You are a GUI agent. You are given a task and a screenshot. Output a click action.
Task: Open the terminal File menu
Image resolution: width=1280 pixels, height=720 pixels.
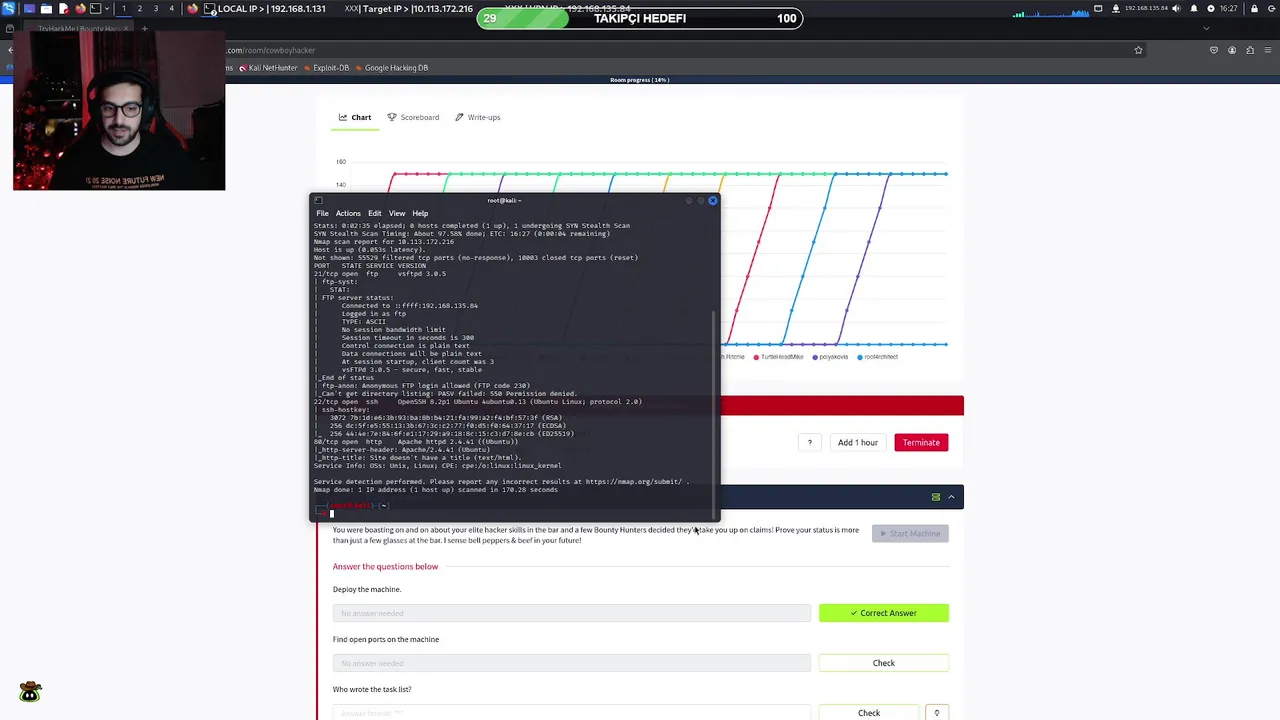322,213
